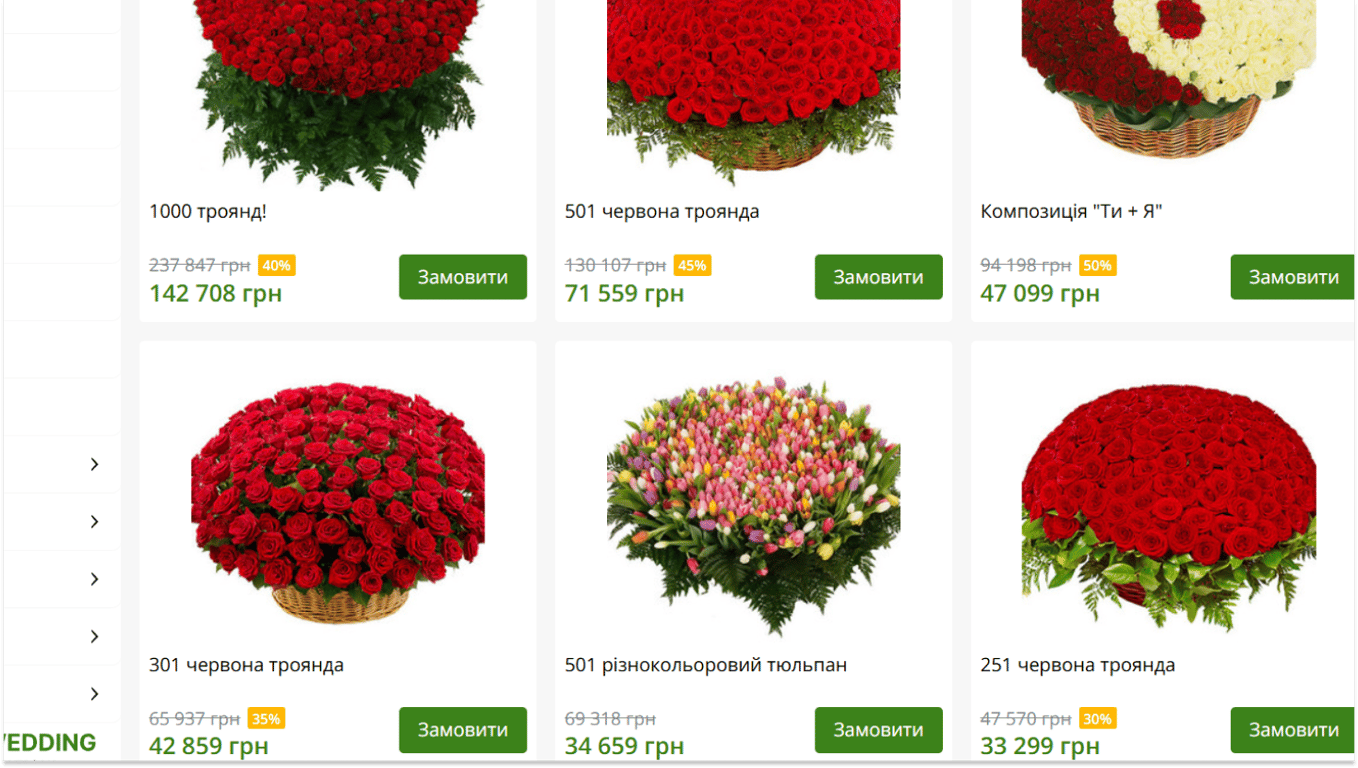Expand the topmost sidebar chevron arrow
Screen dimensions: 1358x768
coord(94,464)
